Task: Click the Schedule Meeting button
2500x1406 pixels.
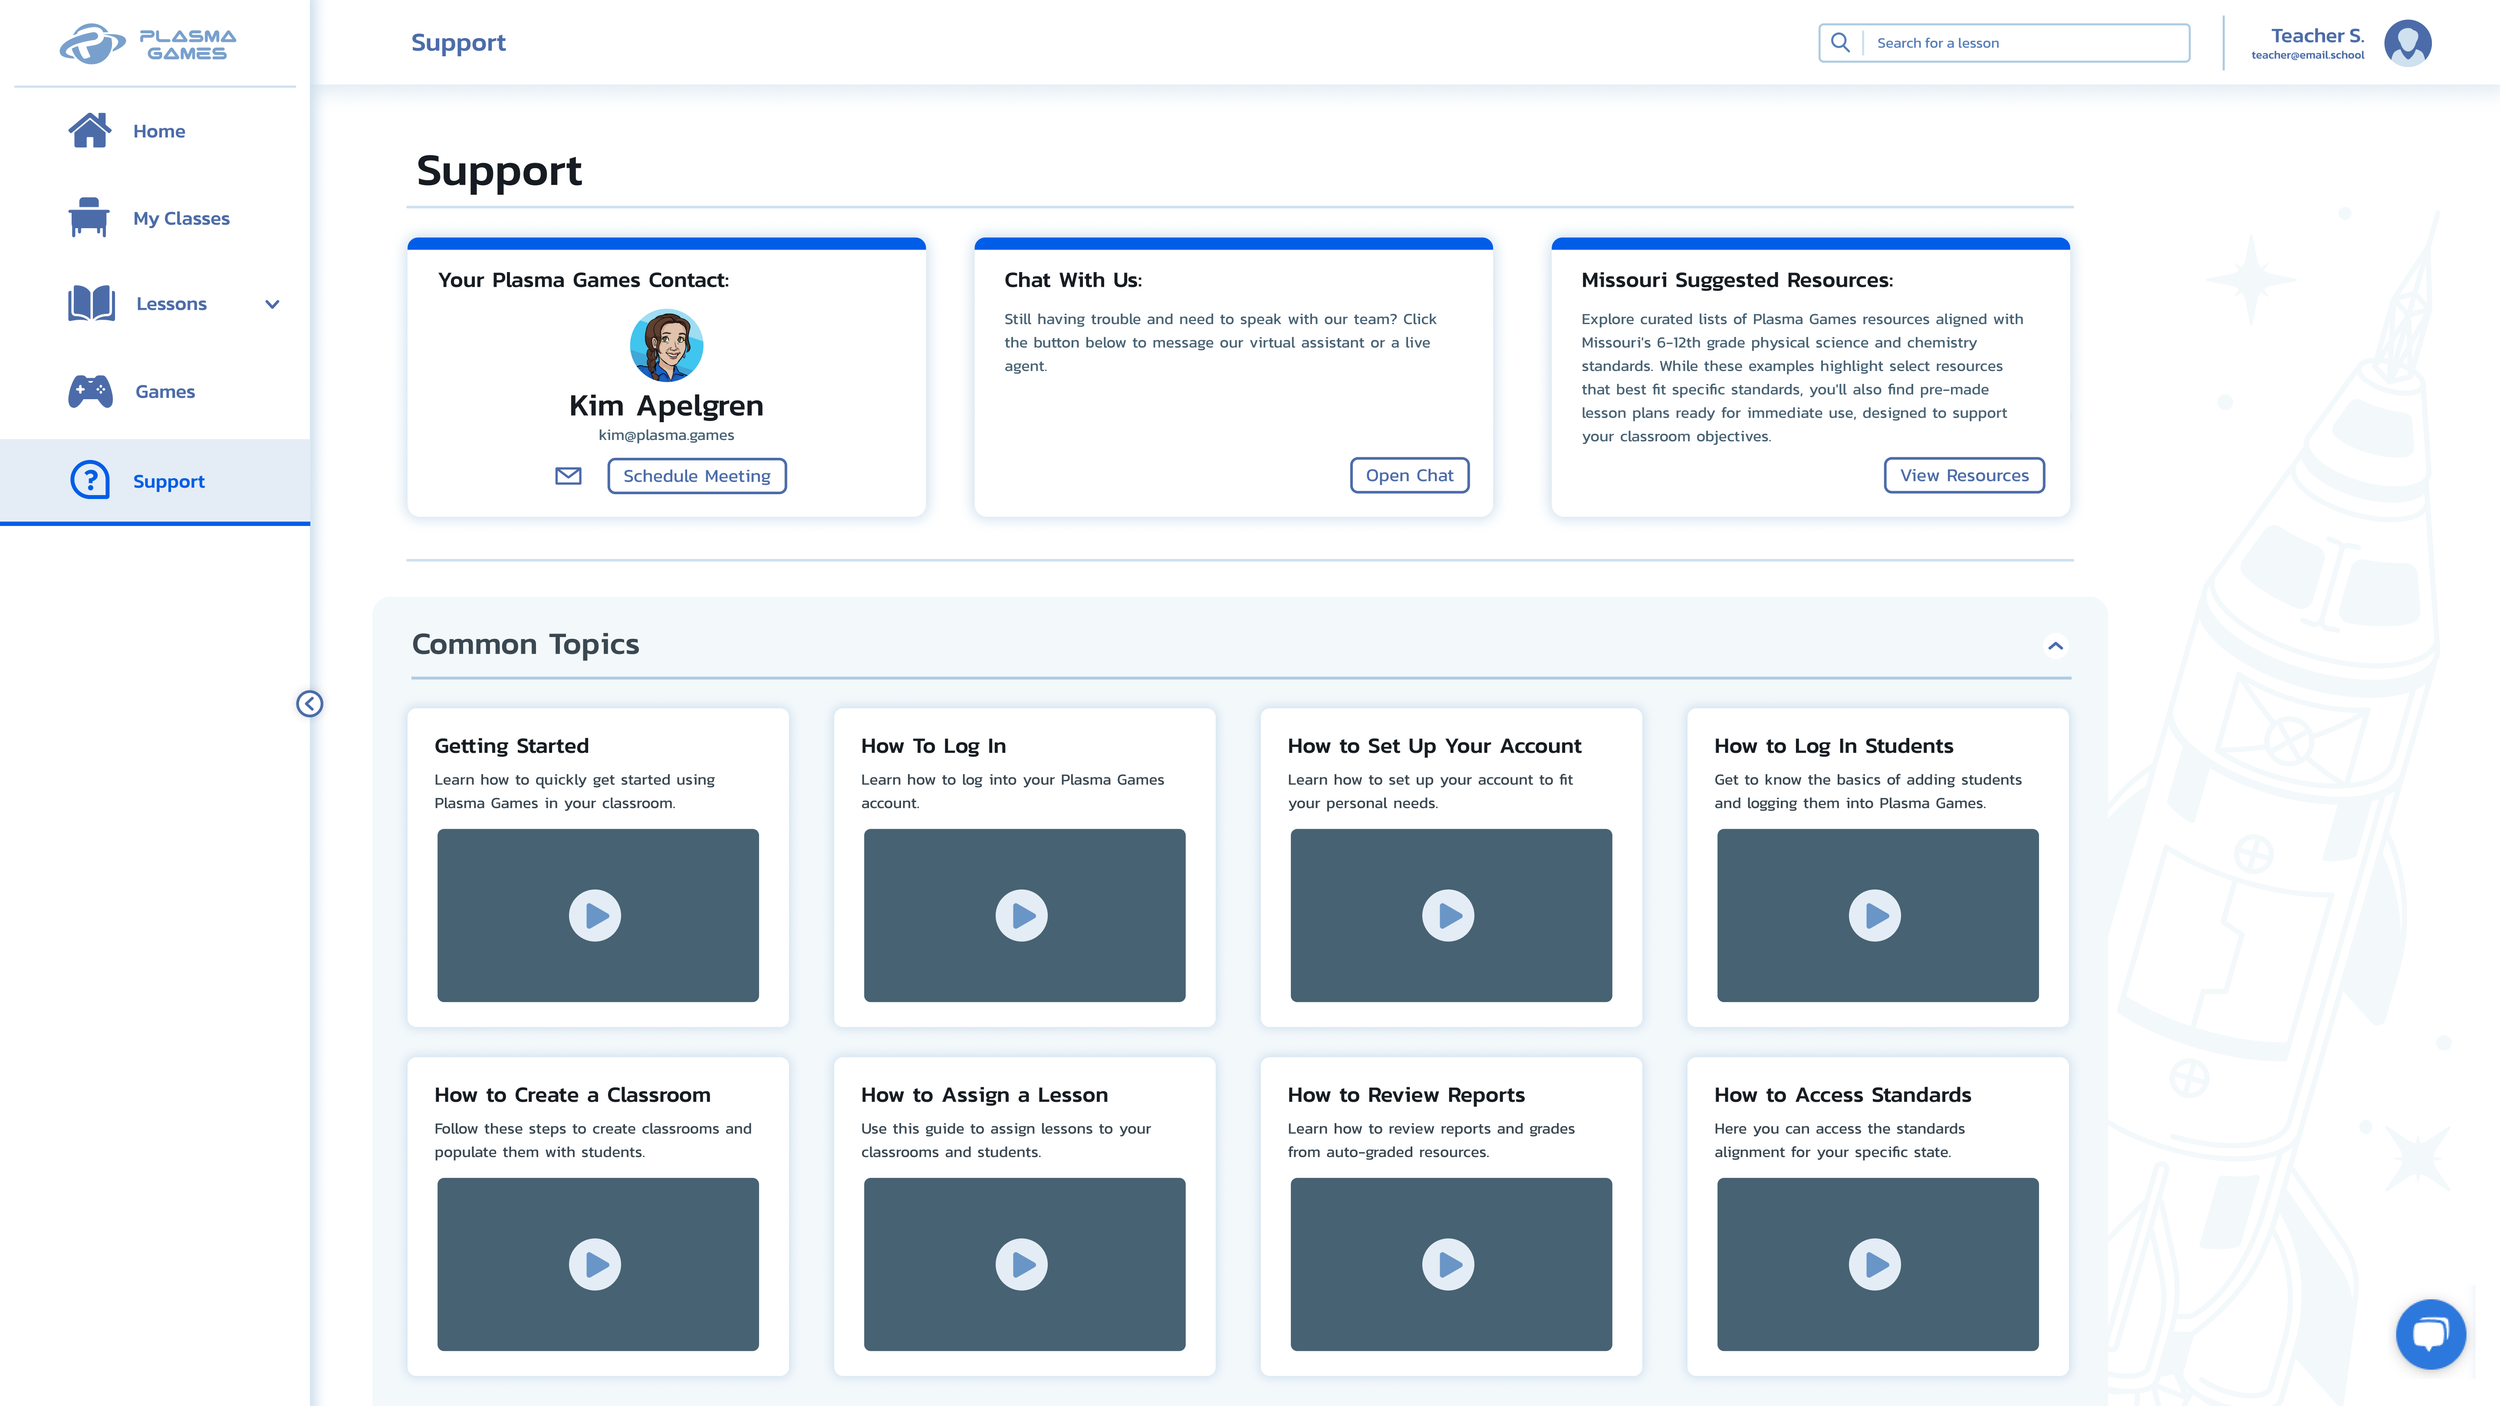Action: pyautogui.click(x=696, y=476)
